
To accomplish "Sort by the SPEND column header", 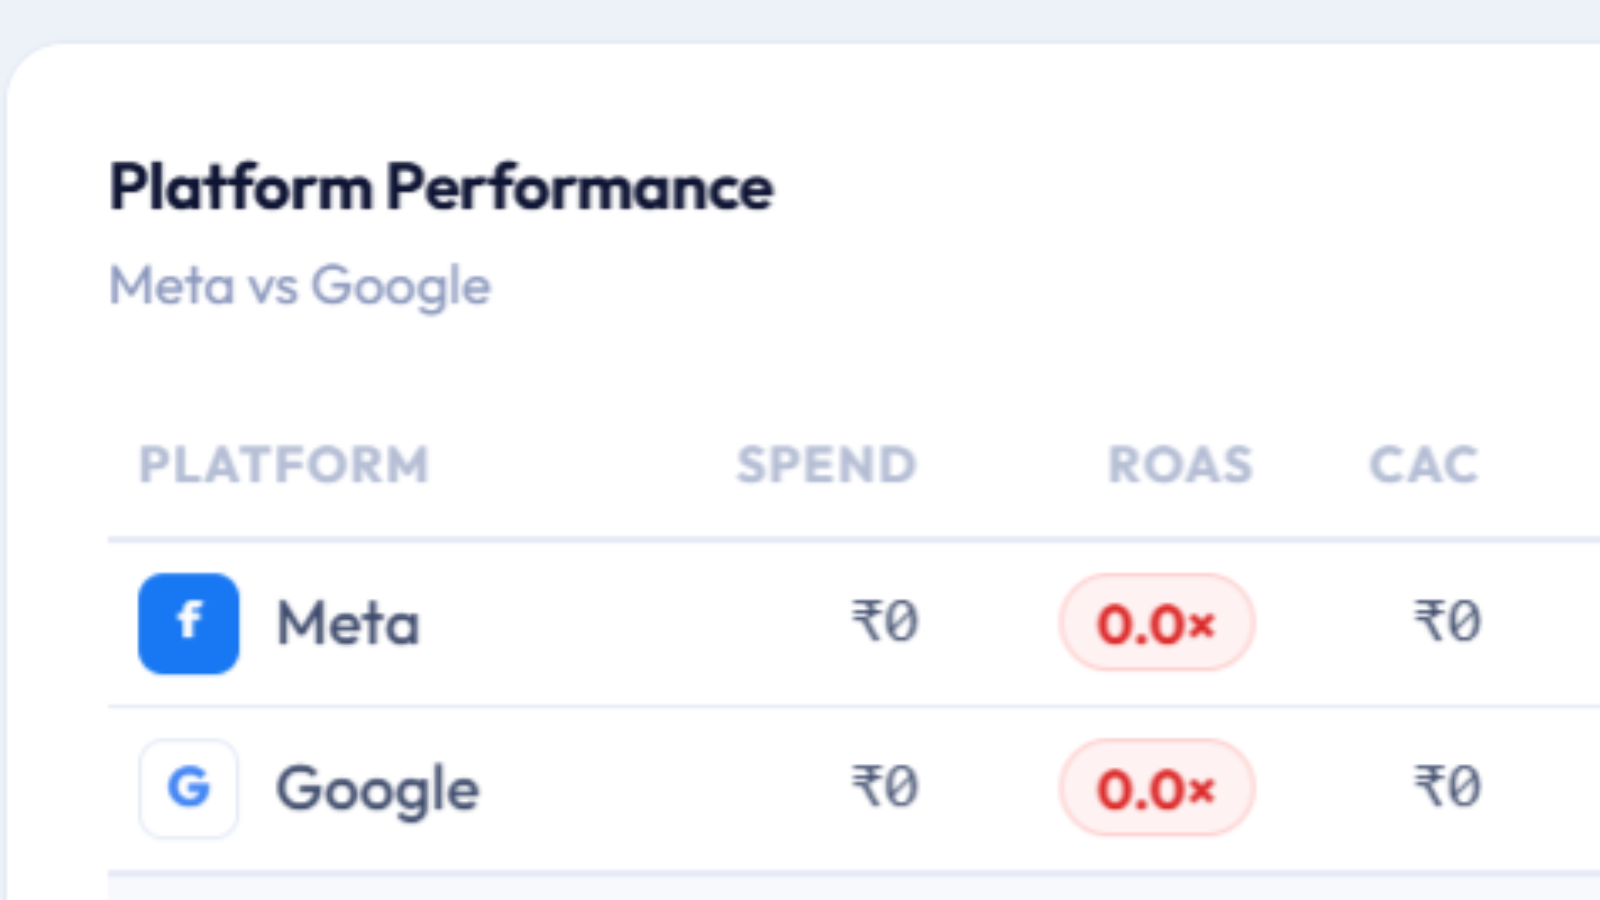I will [826, 465].
